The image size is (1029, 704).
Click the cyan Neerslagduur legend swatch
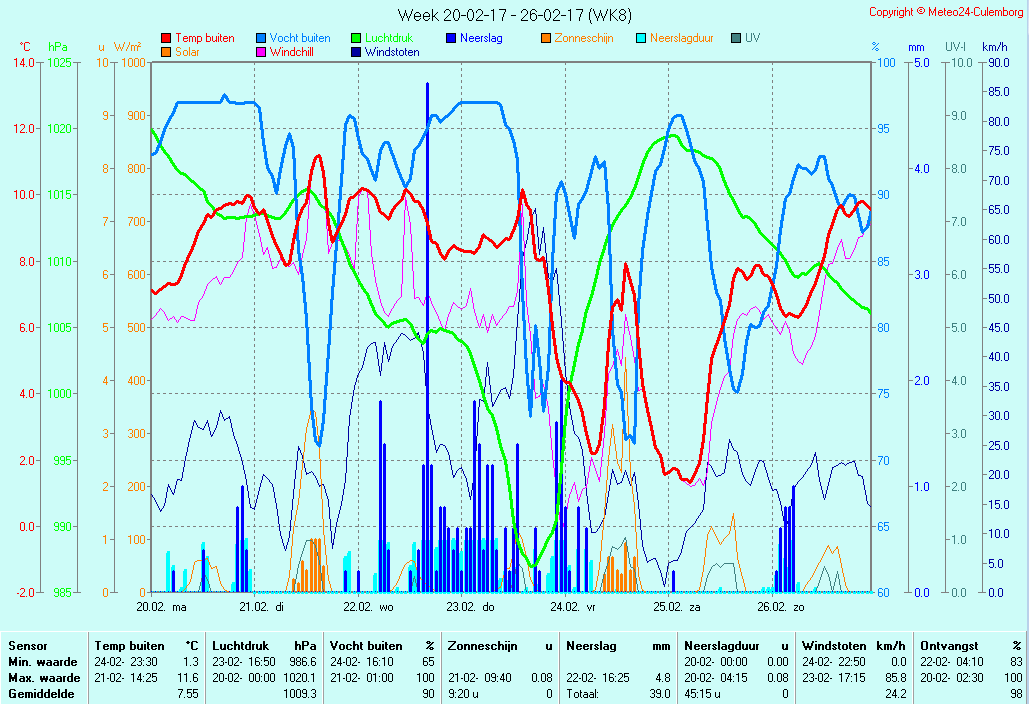pos(641,38)
